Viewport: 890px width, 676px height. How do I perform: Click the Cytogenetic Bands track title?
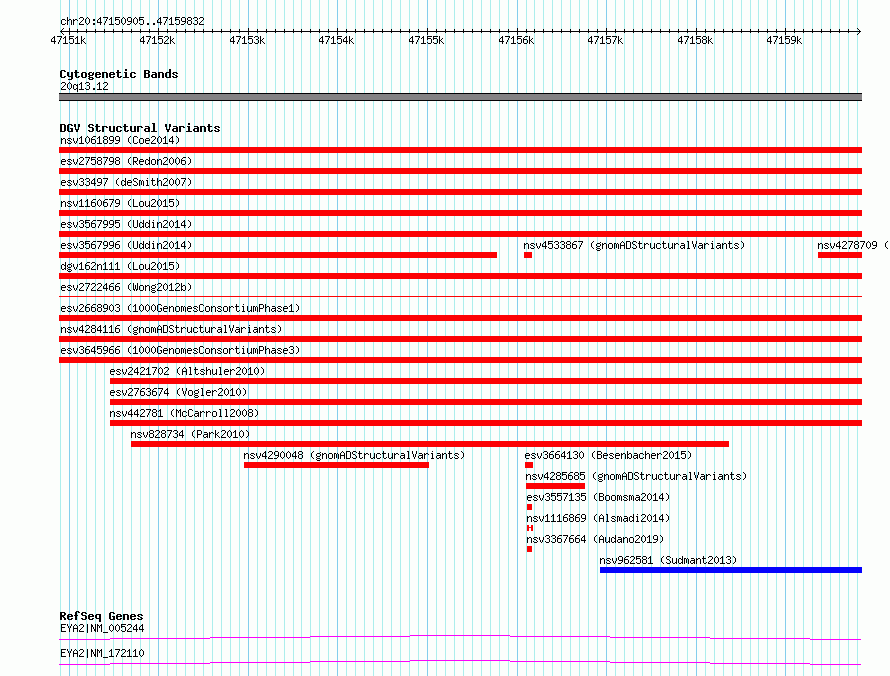[119, 74]
